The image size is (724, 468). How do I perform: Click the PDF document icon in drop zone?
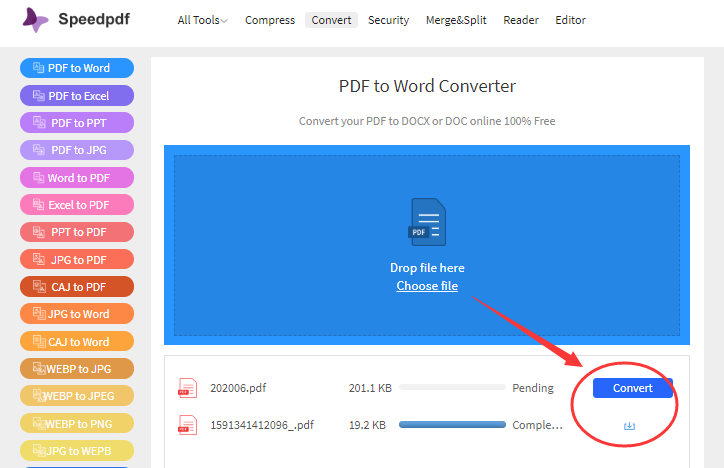tap(427, 222)
